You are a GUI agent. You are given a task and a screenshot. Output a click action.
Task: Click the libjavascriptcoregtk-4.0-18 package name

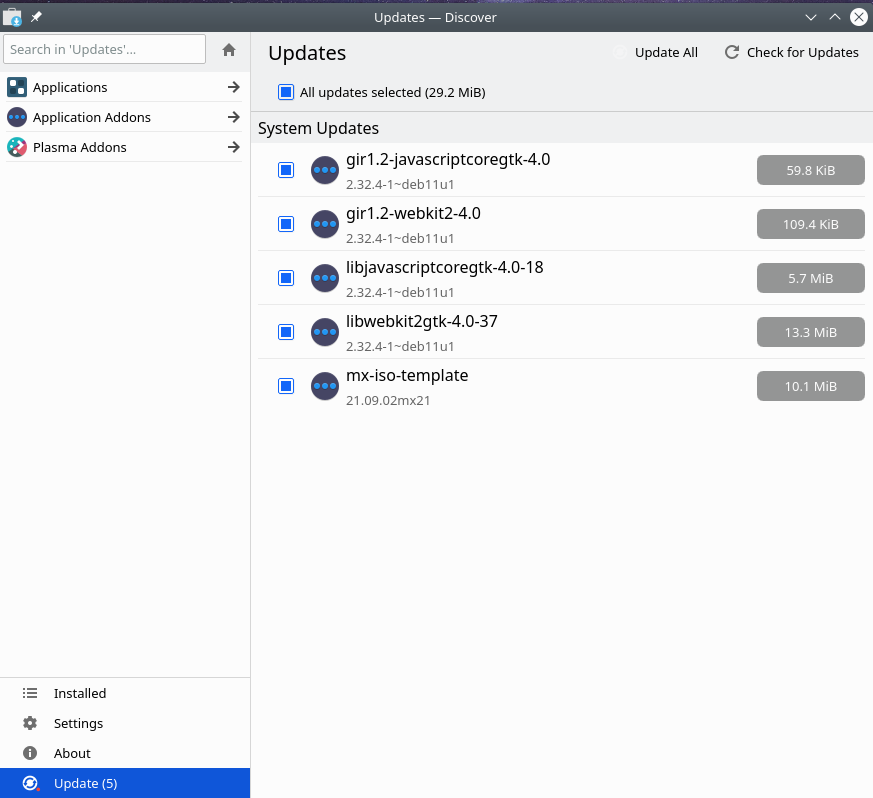[444, 268]
